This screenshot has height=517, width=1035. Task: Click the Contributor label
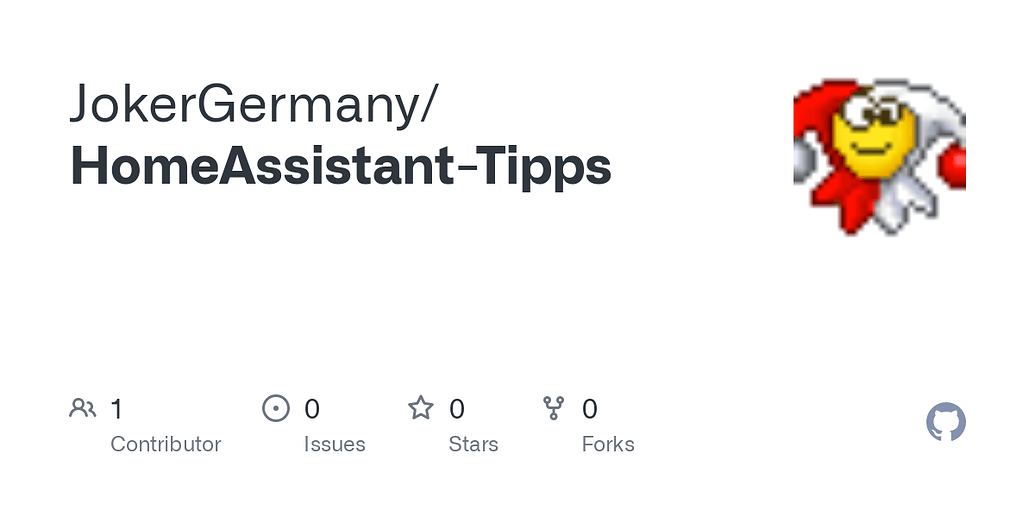coord(165,444)
